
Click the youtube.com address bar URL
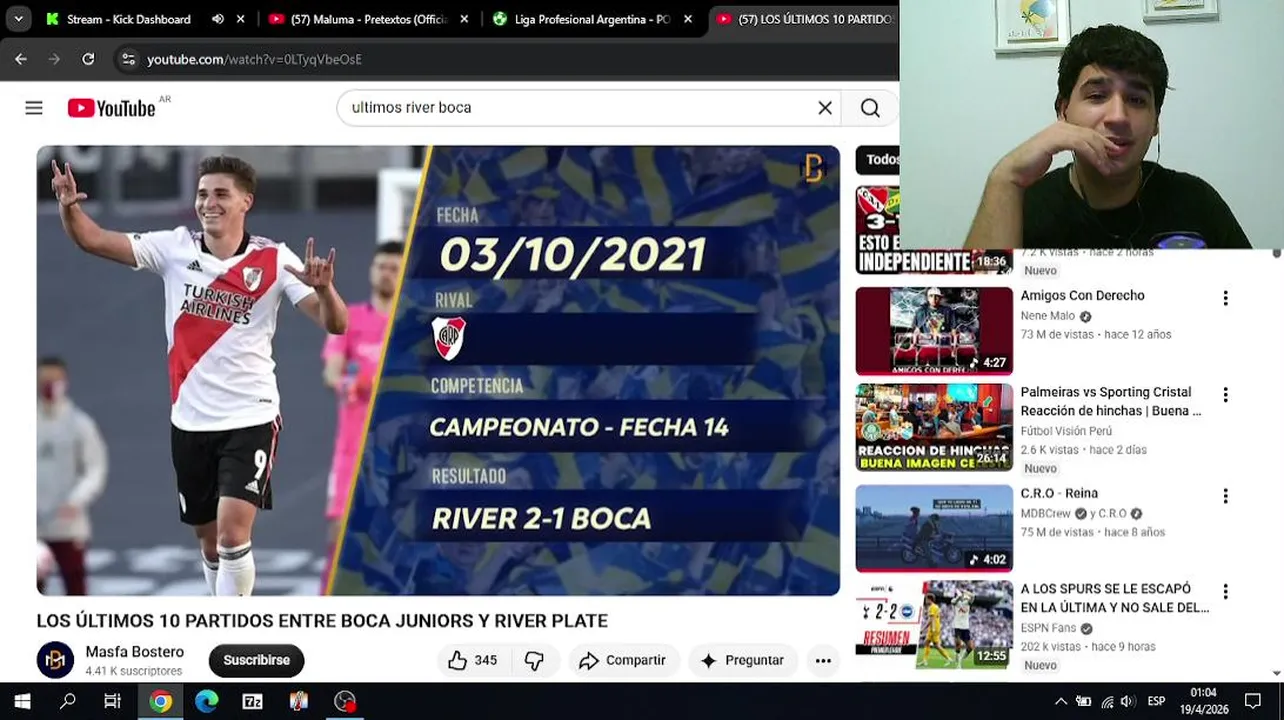click(x=254, y=59)
